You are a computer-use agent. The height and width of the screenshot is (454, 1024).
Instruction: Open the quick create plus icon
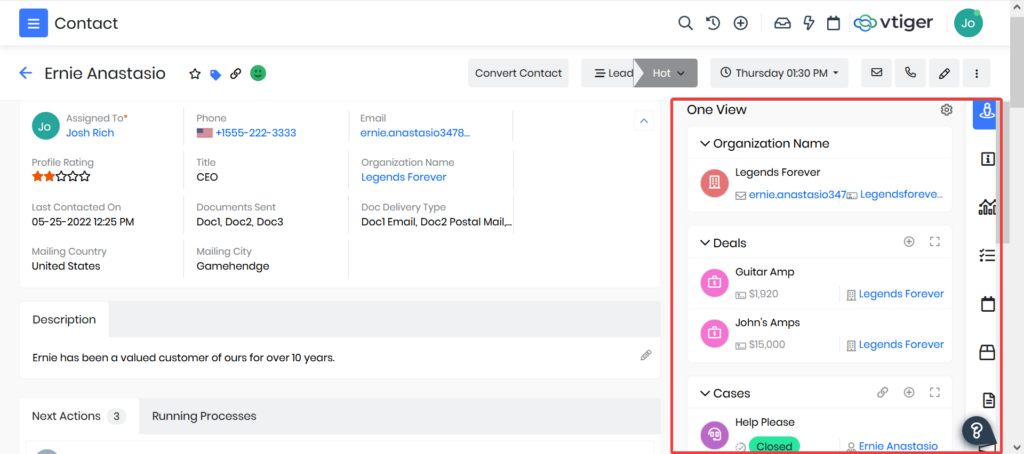[x=740, y=23]
